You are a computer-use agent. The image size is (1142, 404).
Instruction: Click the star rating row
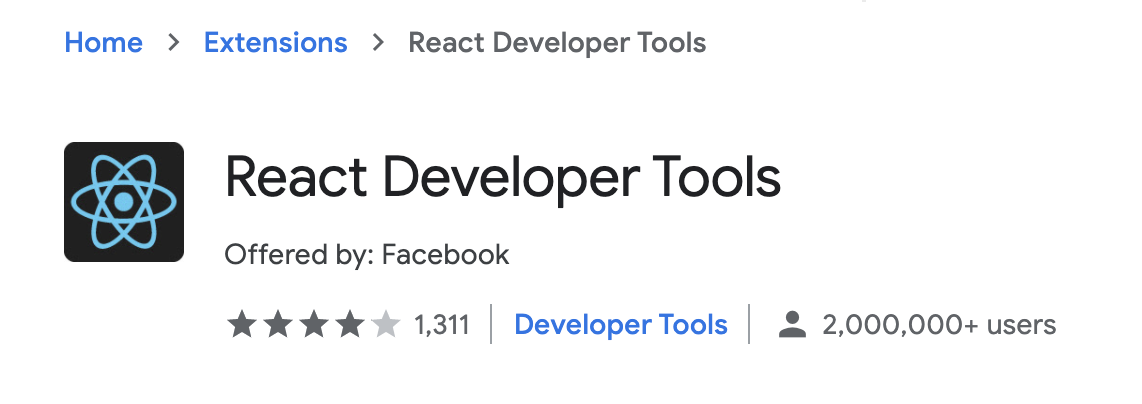pyautogui.click(x=314, y=325)
